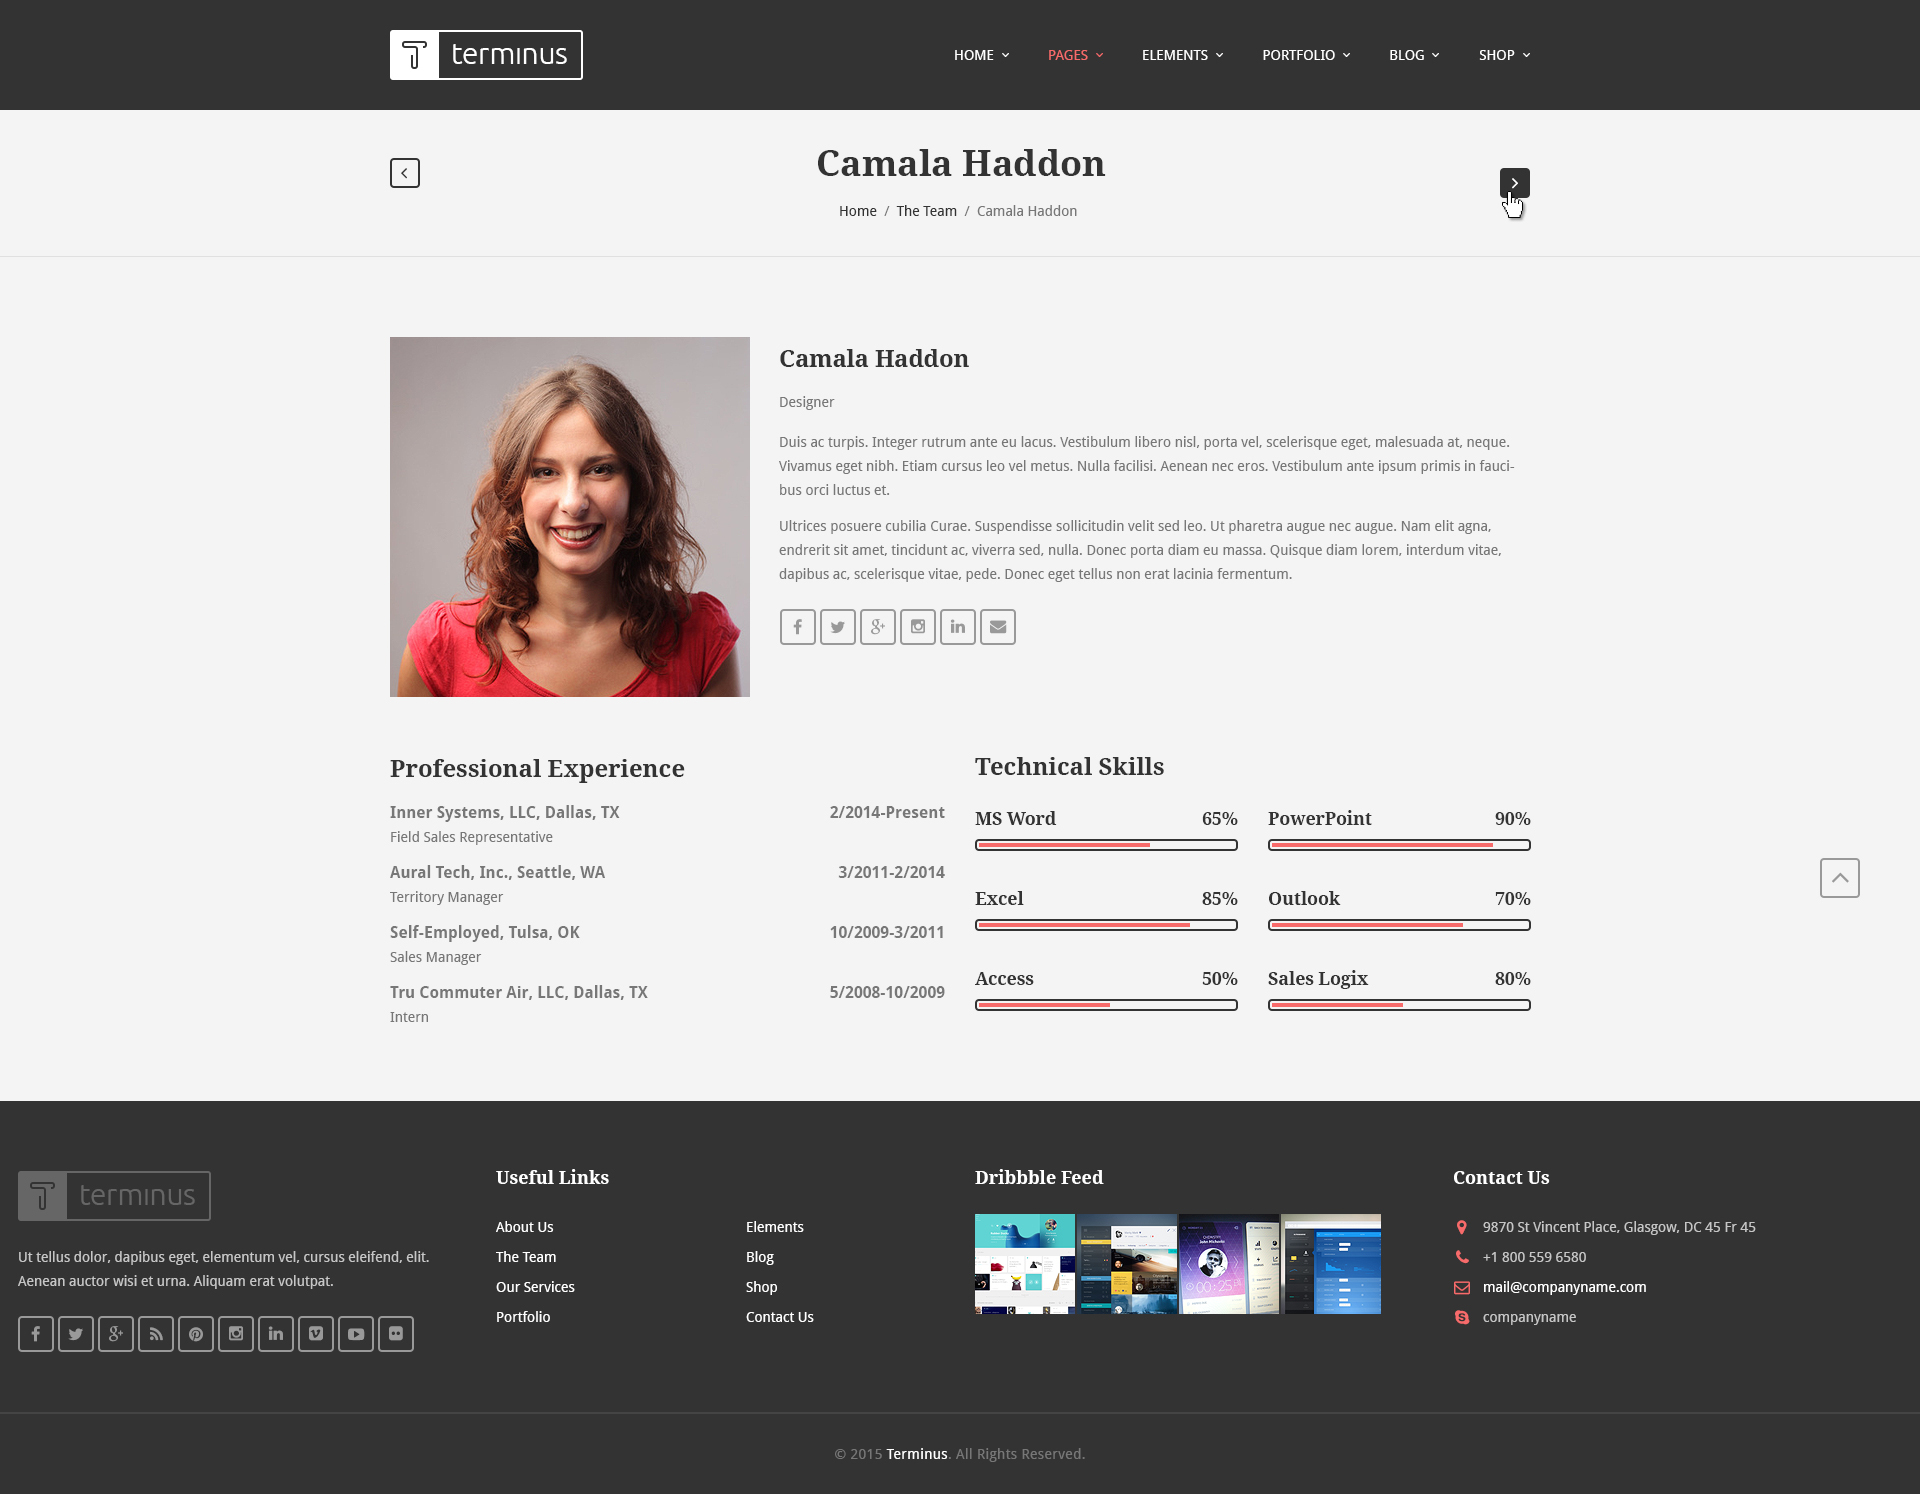The image size is (1920, 1494).
Task: Click the mail@companyname.com link
Action: pos(1564,1287)
